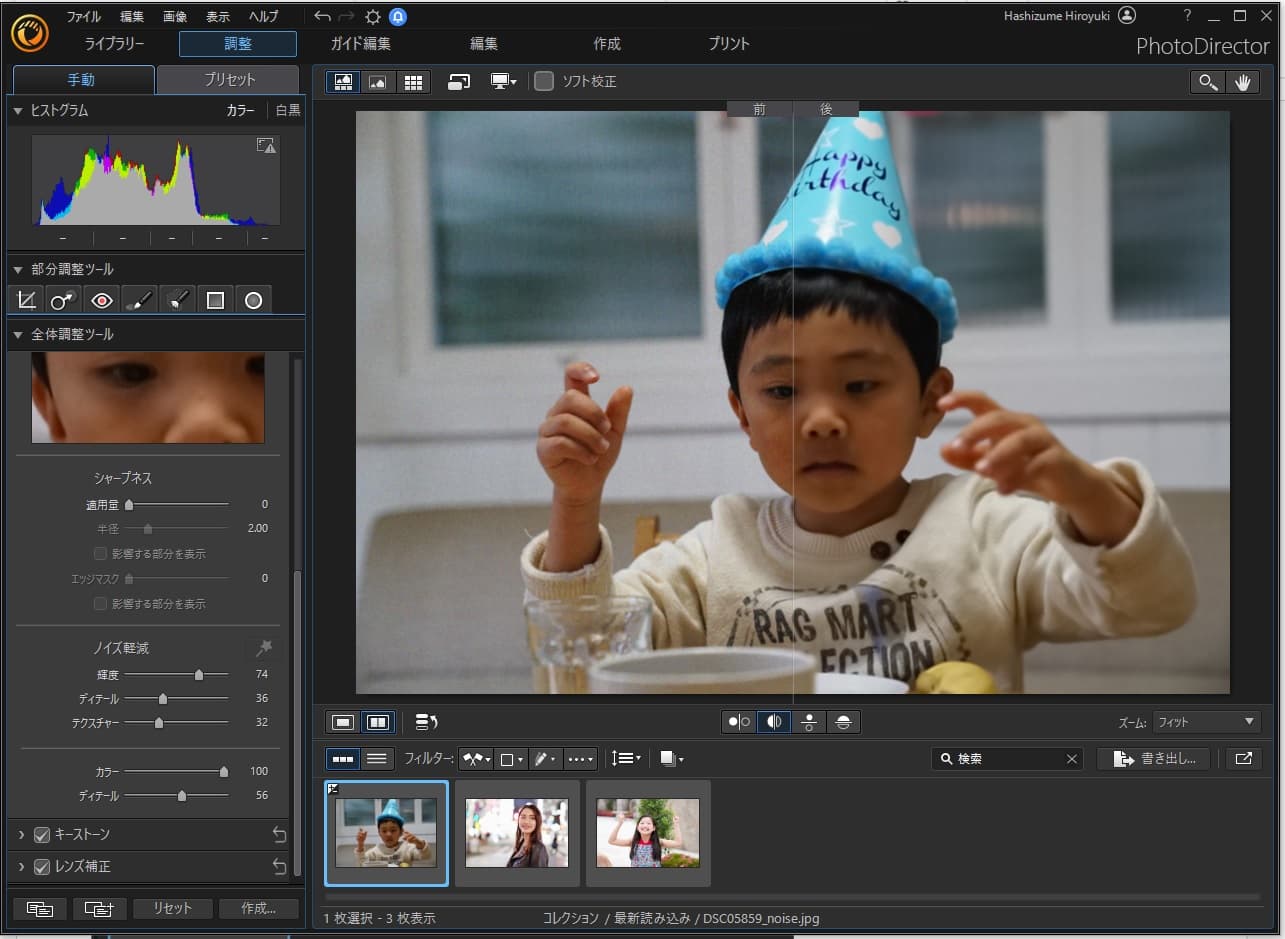Click the 書き出し export button
The width and height of the screenshot is (1285, 939).
click(1153, 758)
